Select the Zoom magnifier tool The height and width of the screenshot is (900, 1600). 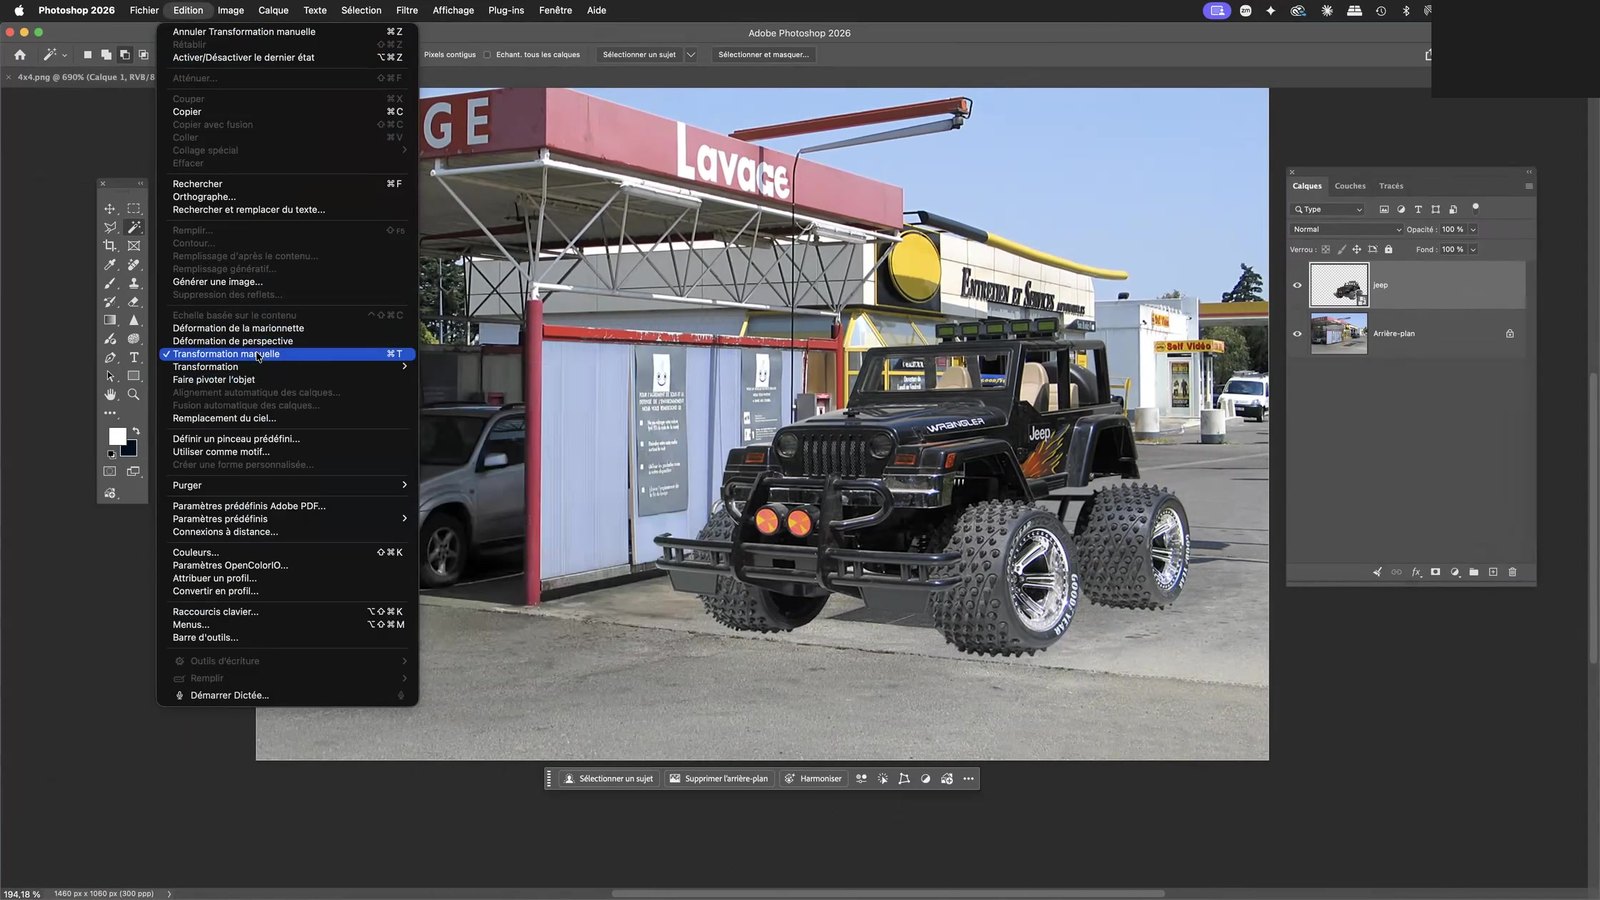[134, 394]
